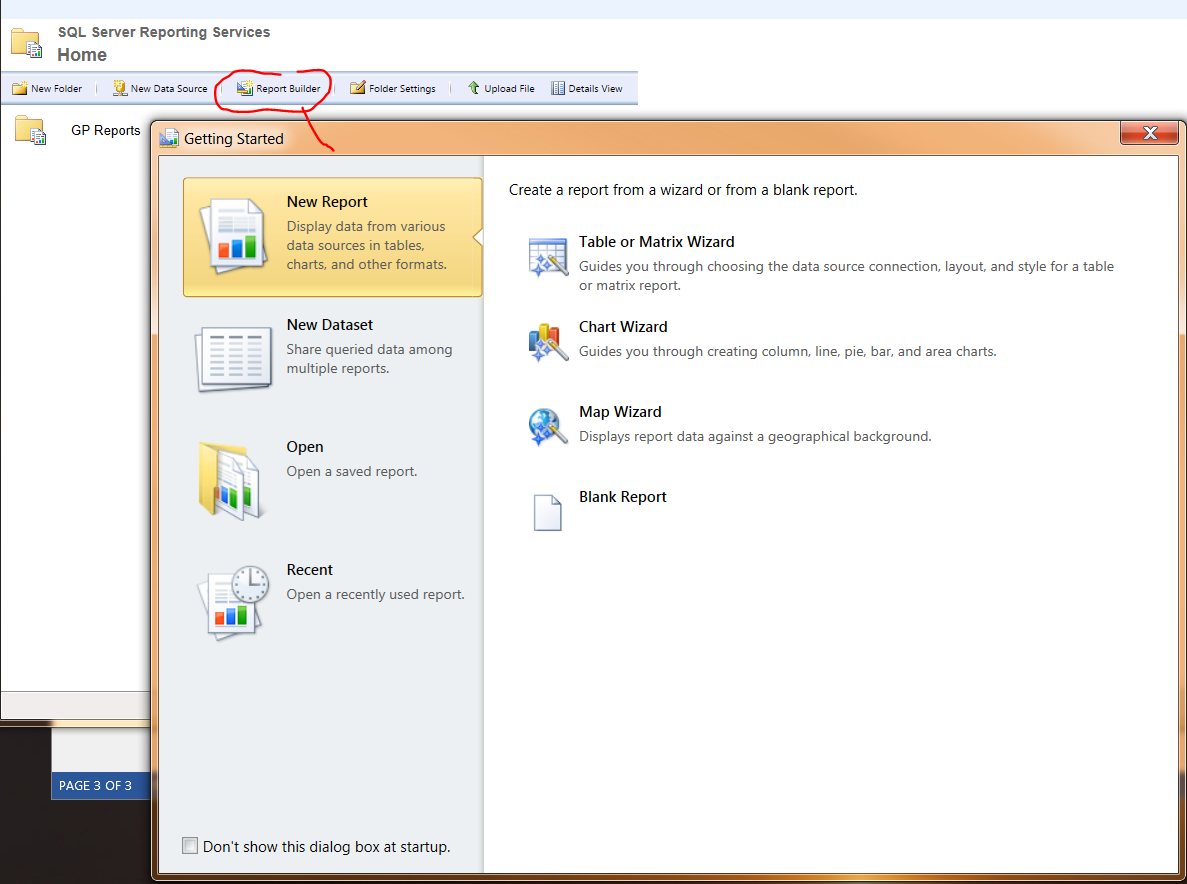Click the Report Builder label
Viewport: 1187px width, 884px height.
pyautogui.click(x=288, y=89)
